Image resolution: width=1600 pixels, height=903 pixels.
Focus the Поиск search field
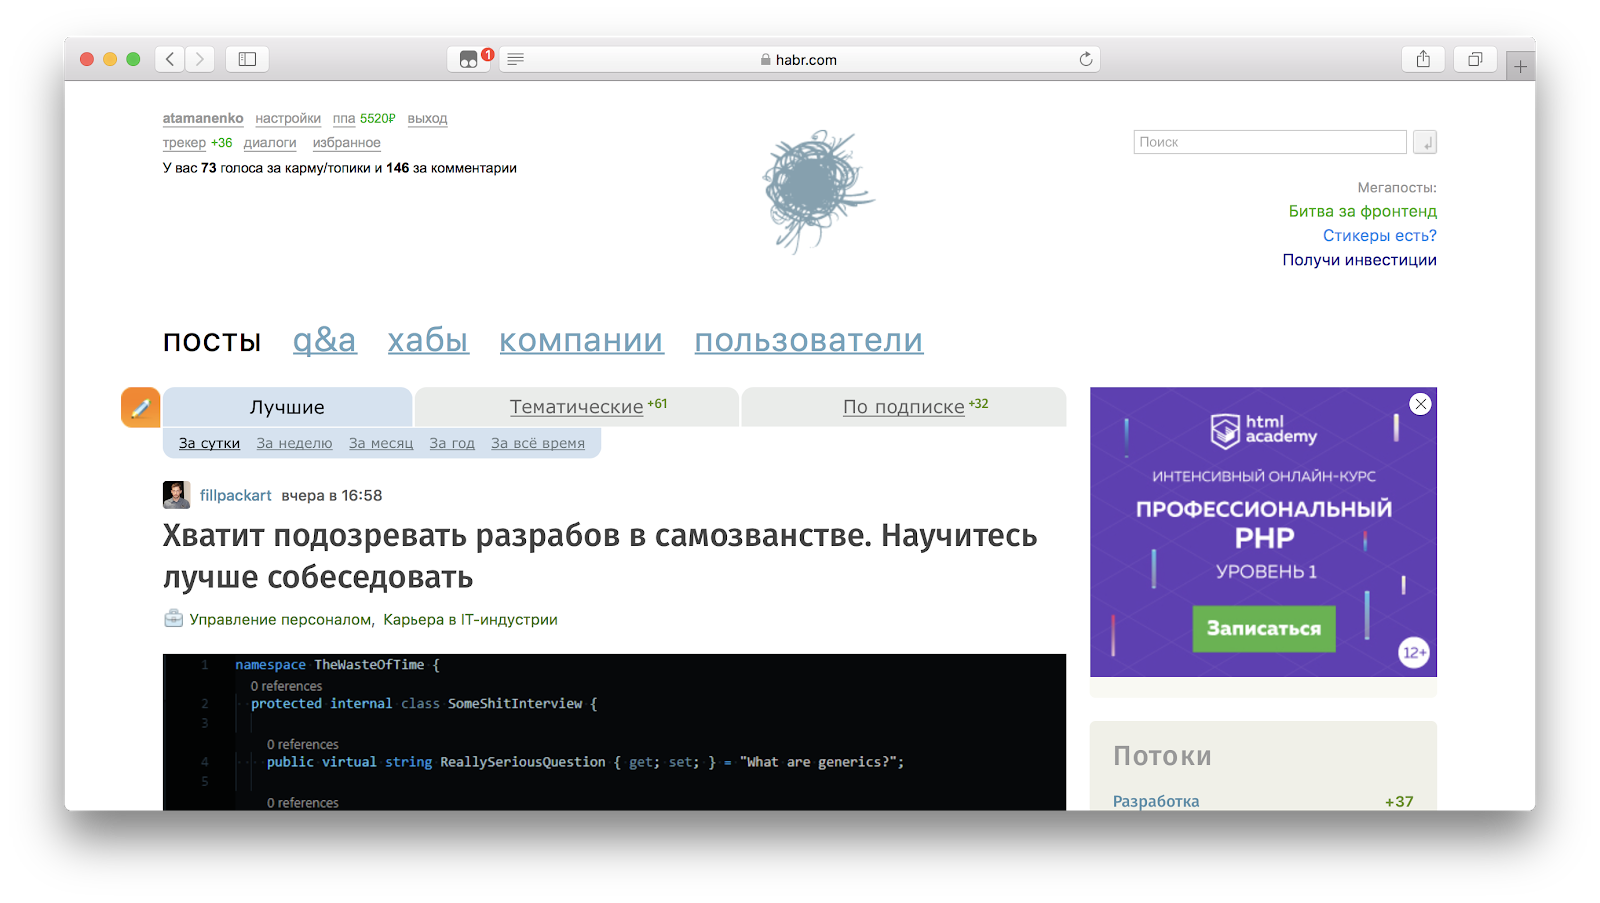pyautogui.click(x=1270, y=142)
